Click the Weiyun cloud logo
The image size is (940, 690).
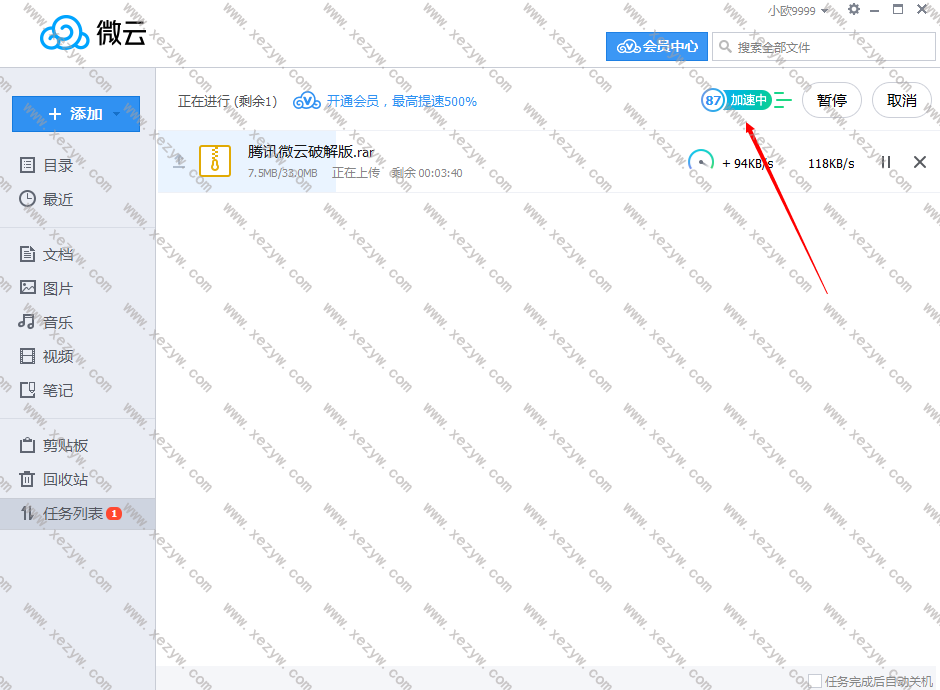coord(66,35)
